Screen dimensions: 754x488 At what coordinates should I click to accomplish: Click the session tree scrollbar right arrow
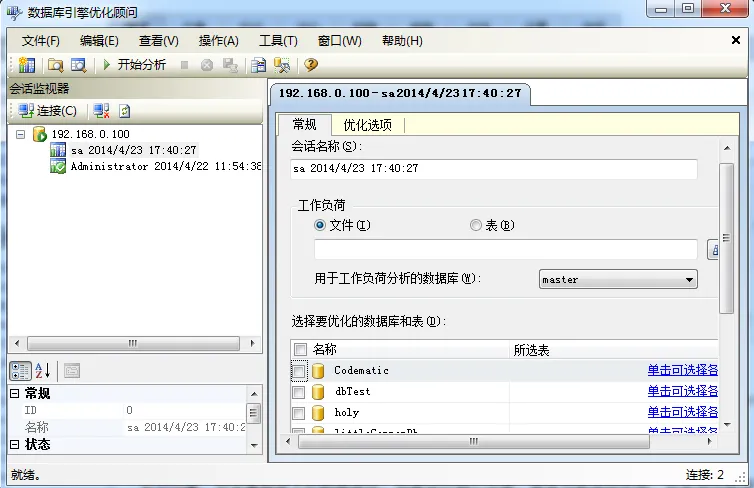(x=252, y=343)
